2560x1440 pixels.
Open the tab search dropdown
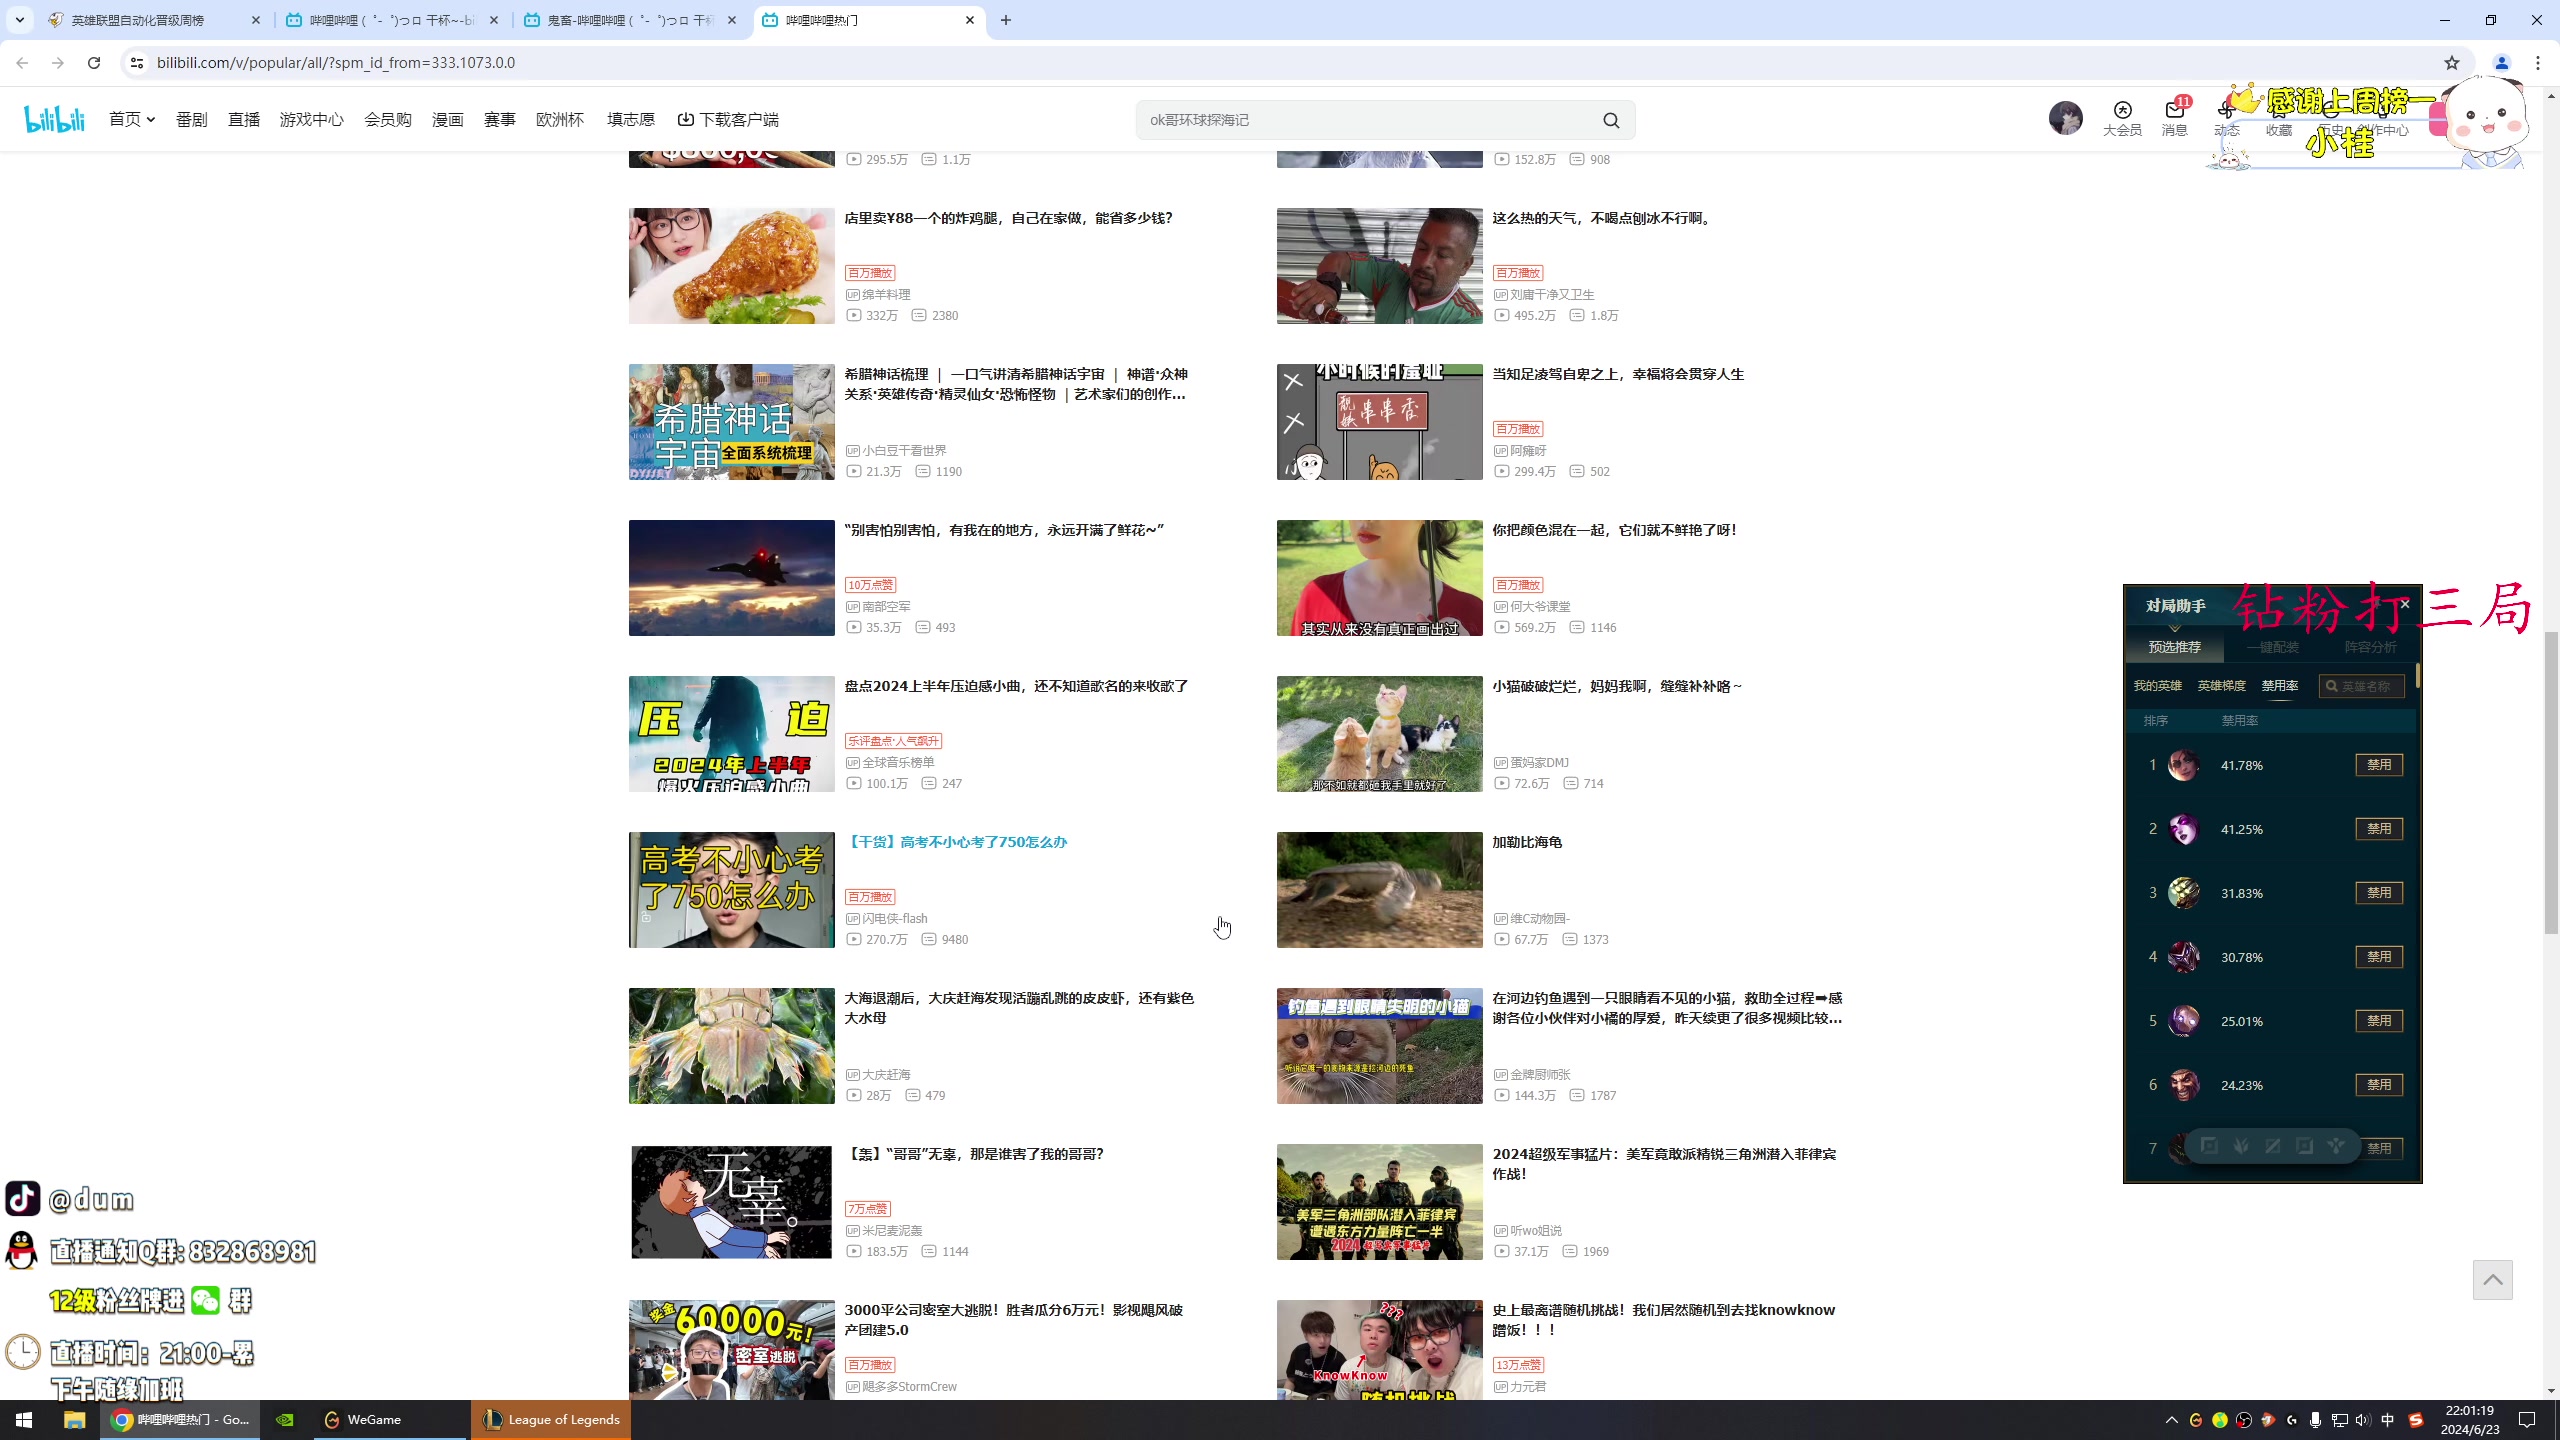point(19,20)
